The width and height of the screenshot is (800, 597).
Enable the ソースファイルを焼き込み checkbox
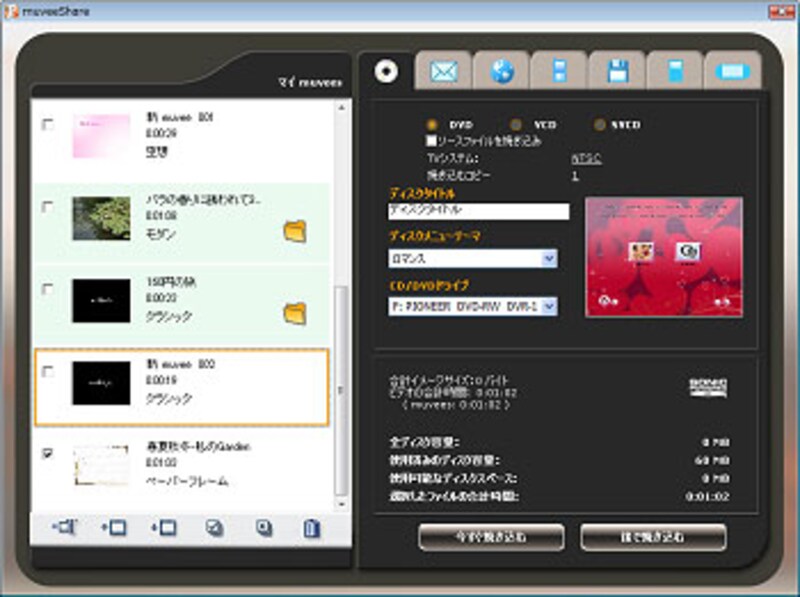(x=432, y=141)
